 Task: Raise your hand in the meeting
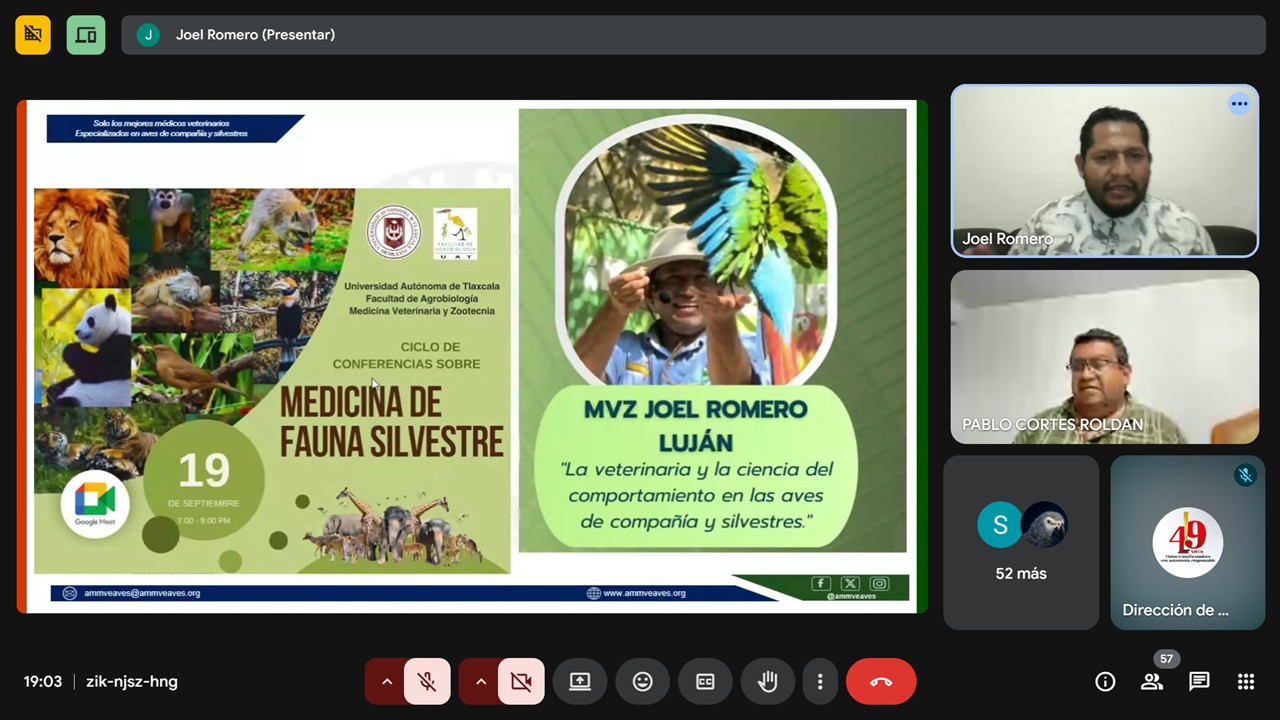pyautogui.click(x=767, y=682)
